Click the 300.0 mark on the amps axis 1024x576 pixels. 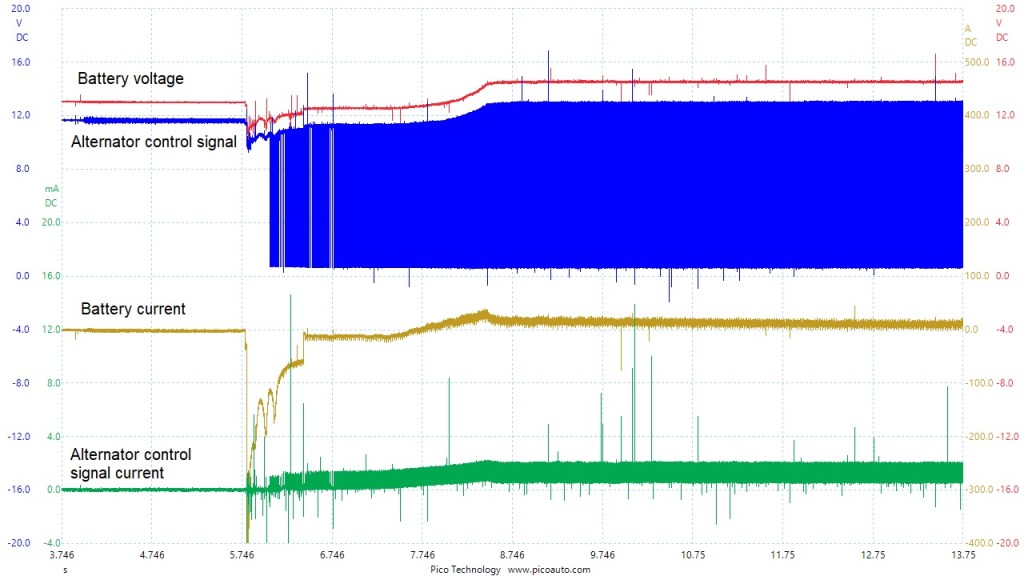(x=975, y=169)
